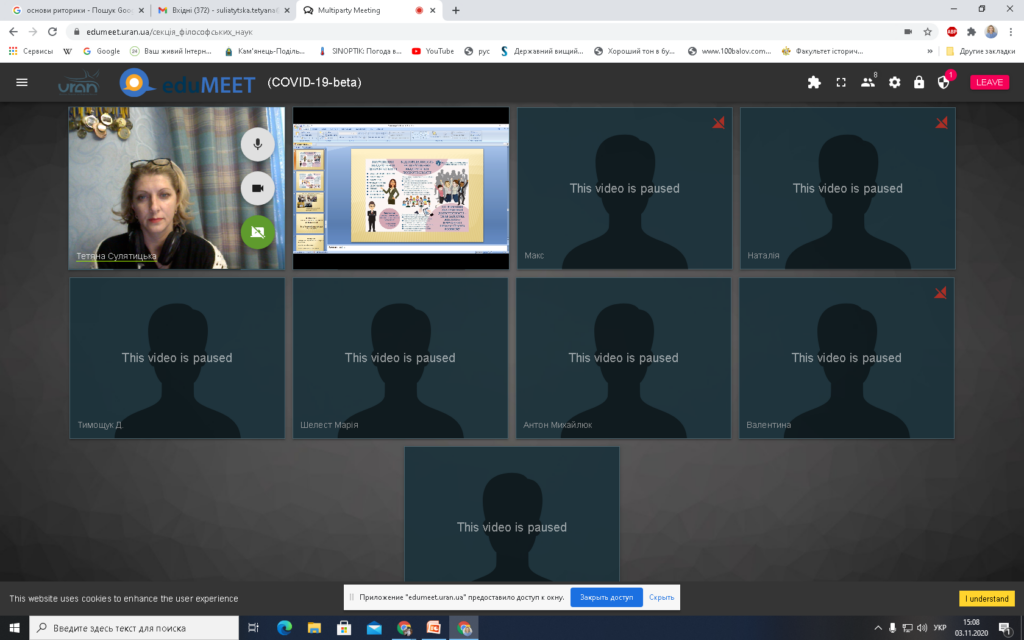This screenshot has width=1024, height=640.
Task: Toggle the room lock icon
Action: (918, 82)
